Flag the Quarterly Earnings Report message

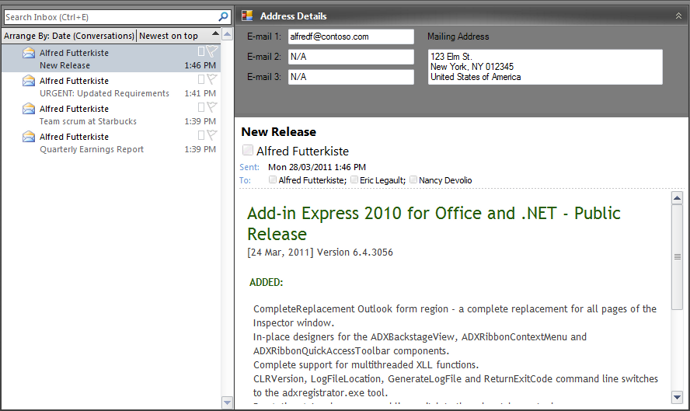(212, 135)
